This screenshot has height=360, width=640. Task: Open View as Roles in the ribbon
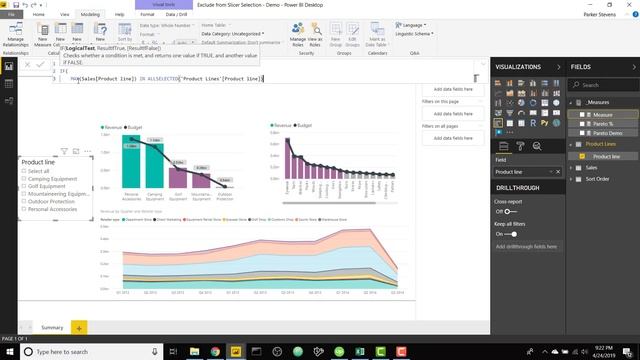tap(315, 34)
